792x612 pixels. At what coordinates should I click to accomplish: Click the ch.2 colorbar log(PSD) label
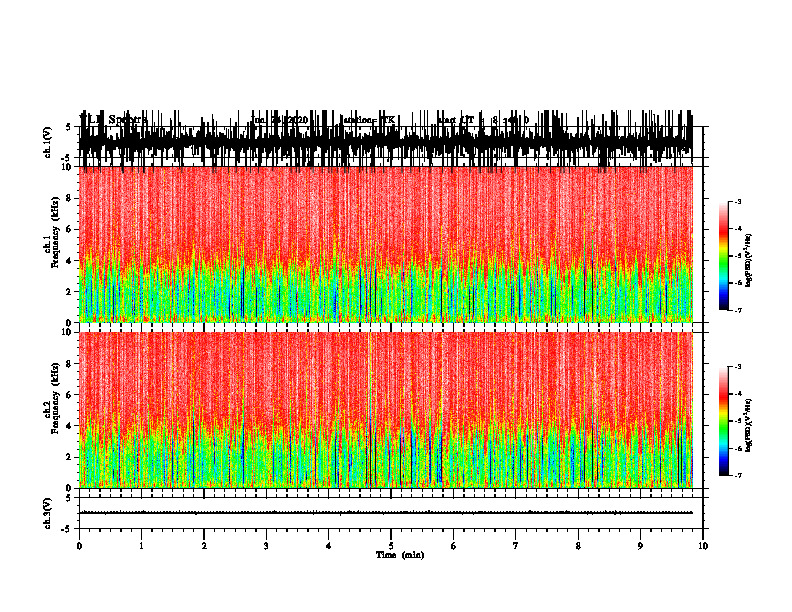point(748,425)
